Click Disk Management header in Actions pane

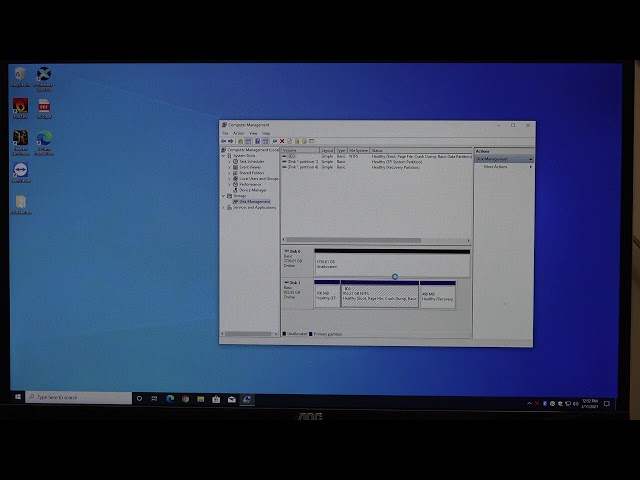click(504, 159)
